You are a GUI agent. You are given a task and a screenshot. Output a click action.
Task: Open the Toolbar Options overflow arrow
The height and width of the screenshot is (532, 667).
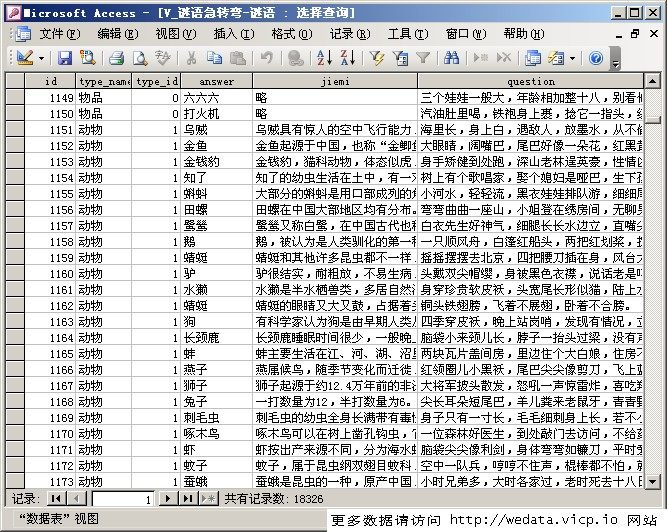pyautogui.click(x=615, y=58)
